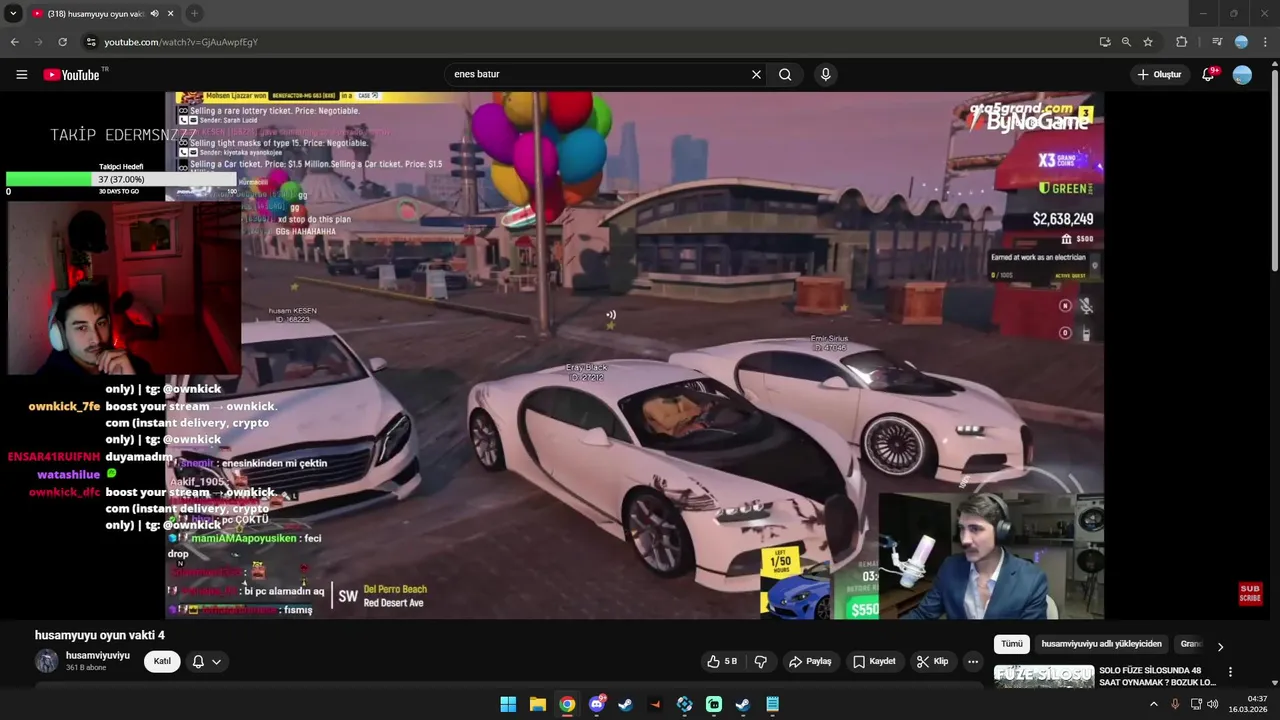Go back in browser history

[x=14, y=42]
